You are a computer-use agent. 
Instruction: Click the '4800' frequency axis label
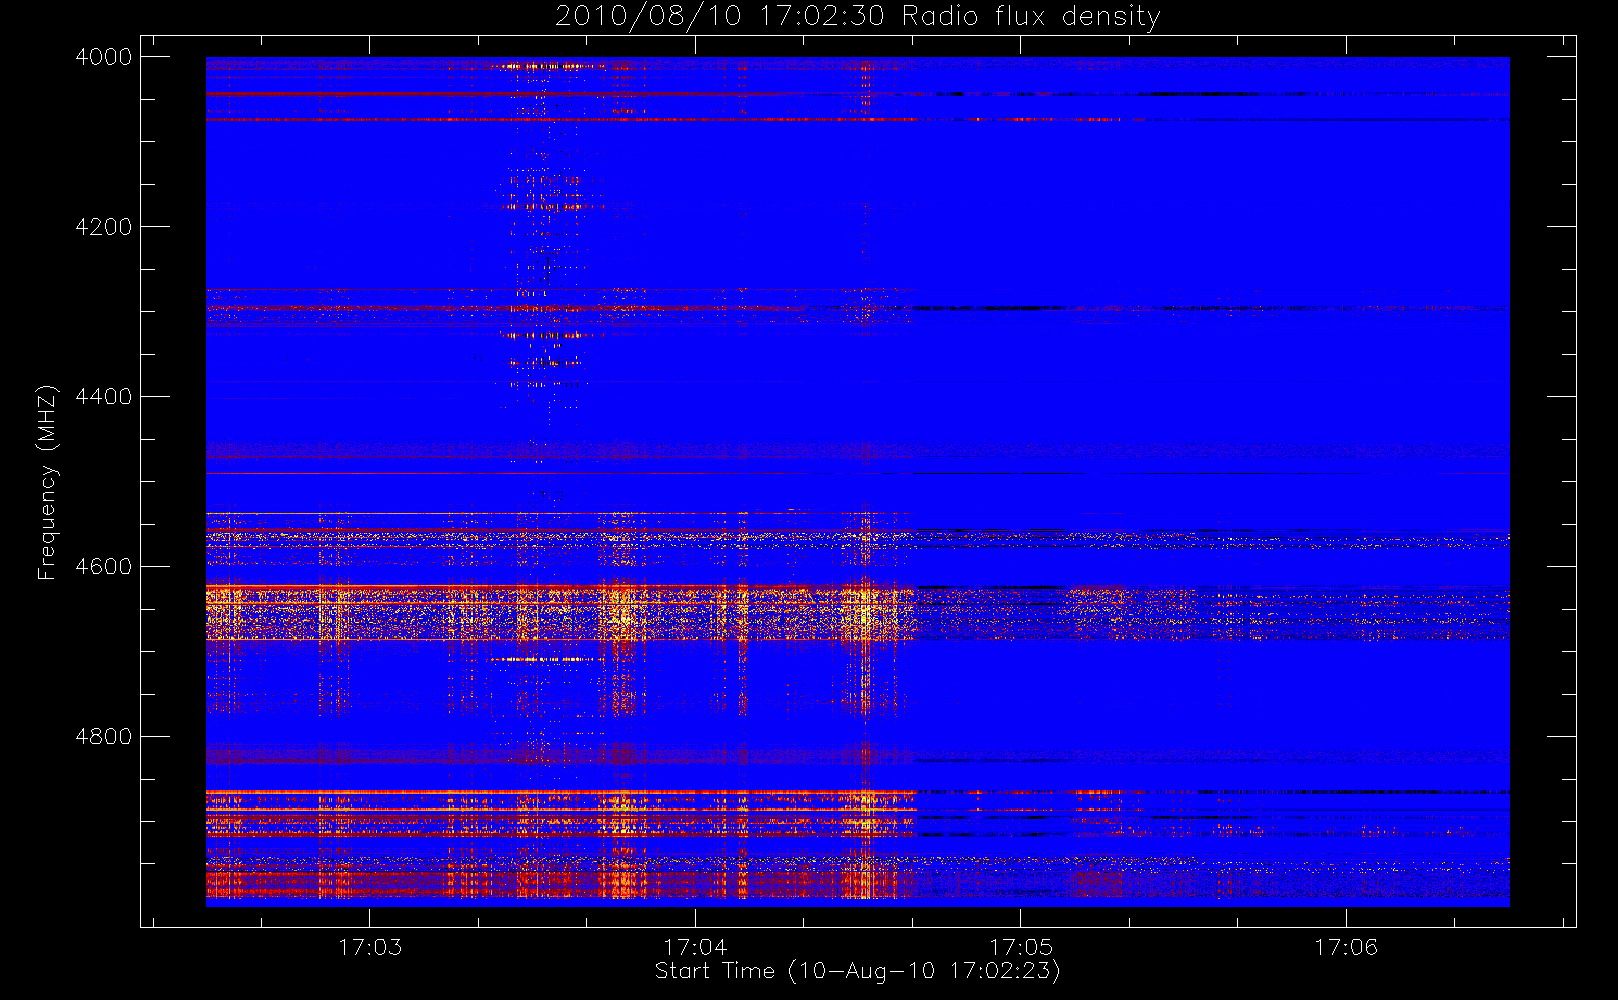pyautogui.click(x=104, y=737)
